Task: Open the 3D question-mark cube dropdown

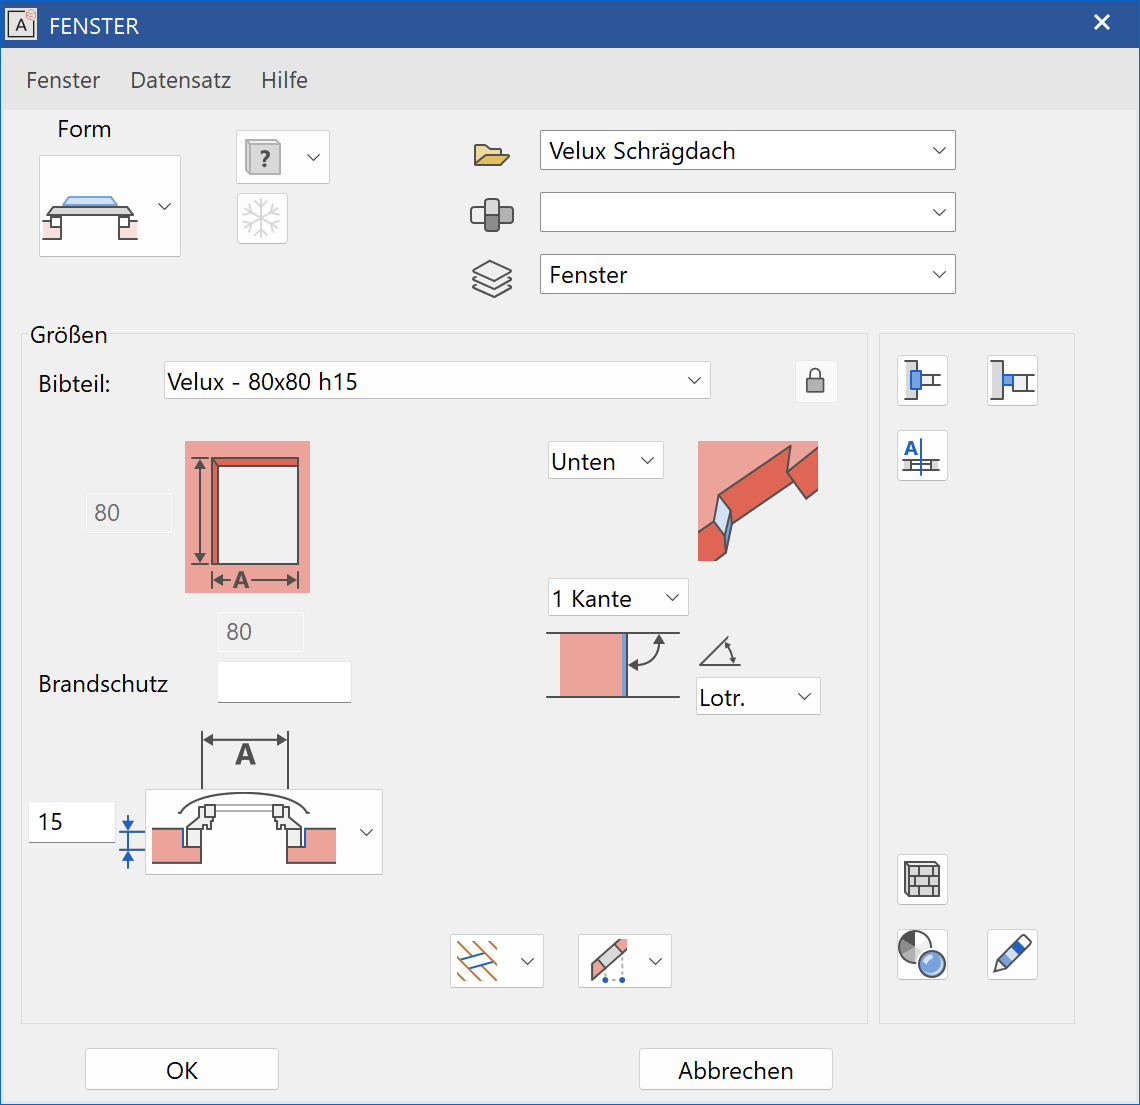Action: [283, 157]
